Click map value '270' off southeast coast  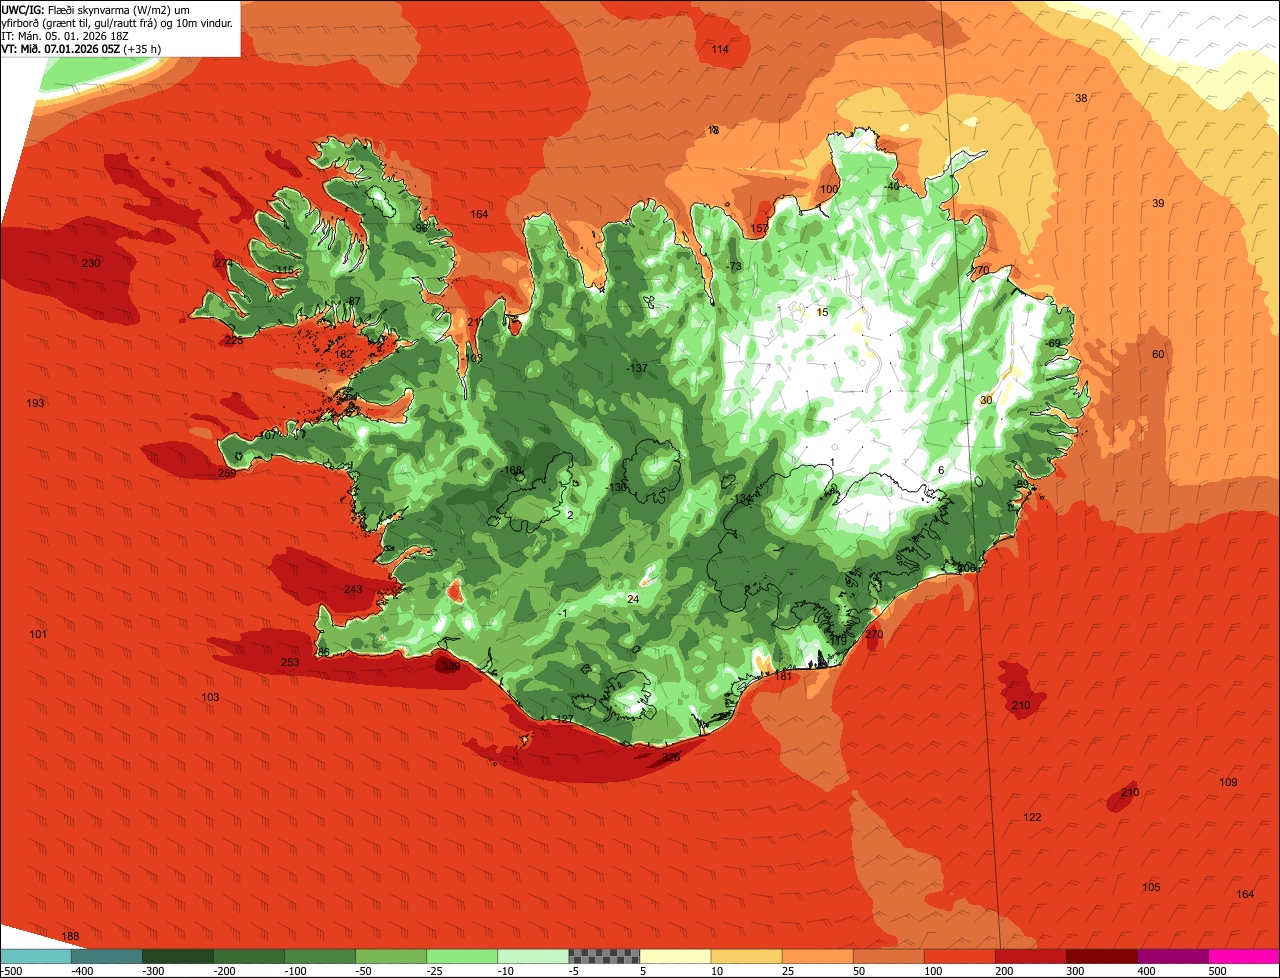click(x=874, y=634)
